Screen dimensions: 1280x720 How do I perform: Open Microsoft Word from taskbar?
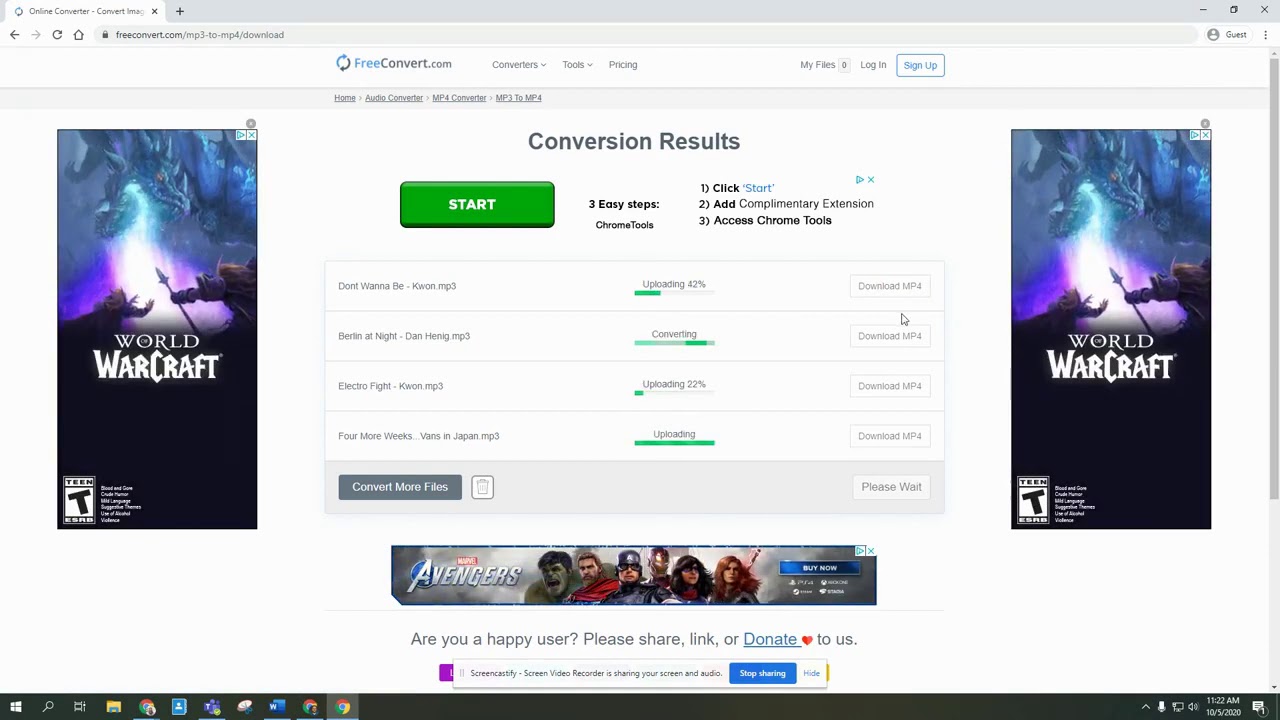pos(277,707)
